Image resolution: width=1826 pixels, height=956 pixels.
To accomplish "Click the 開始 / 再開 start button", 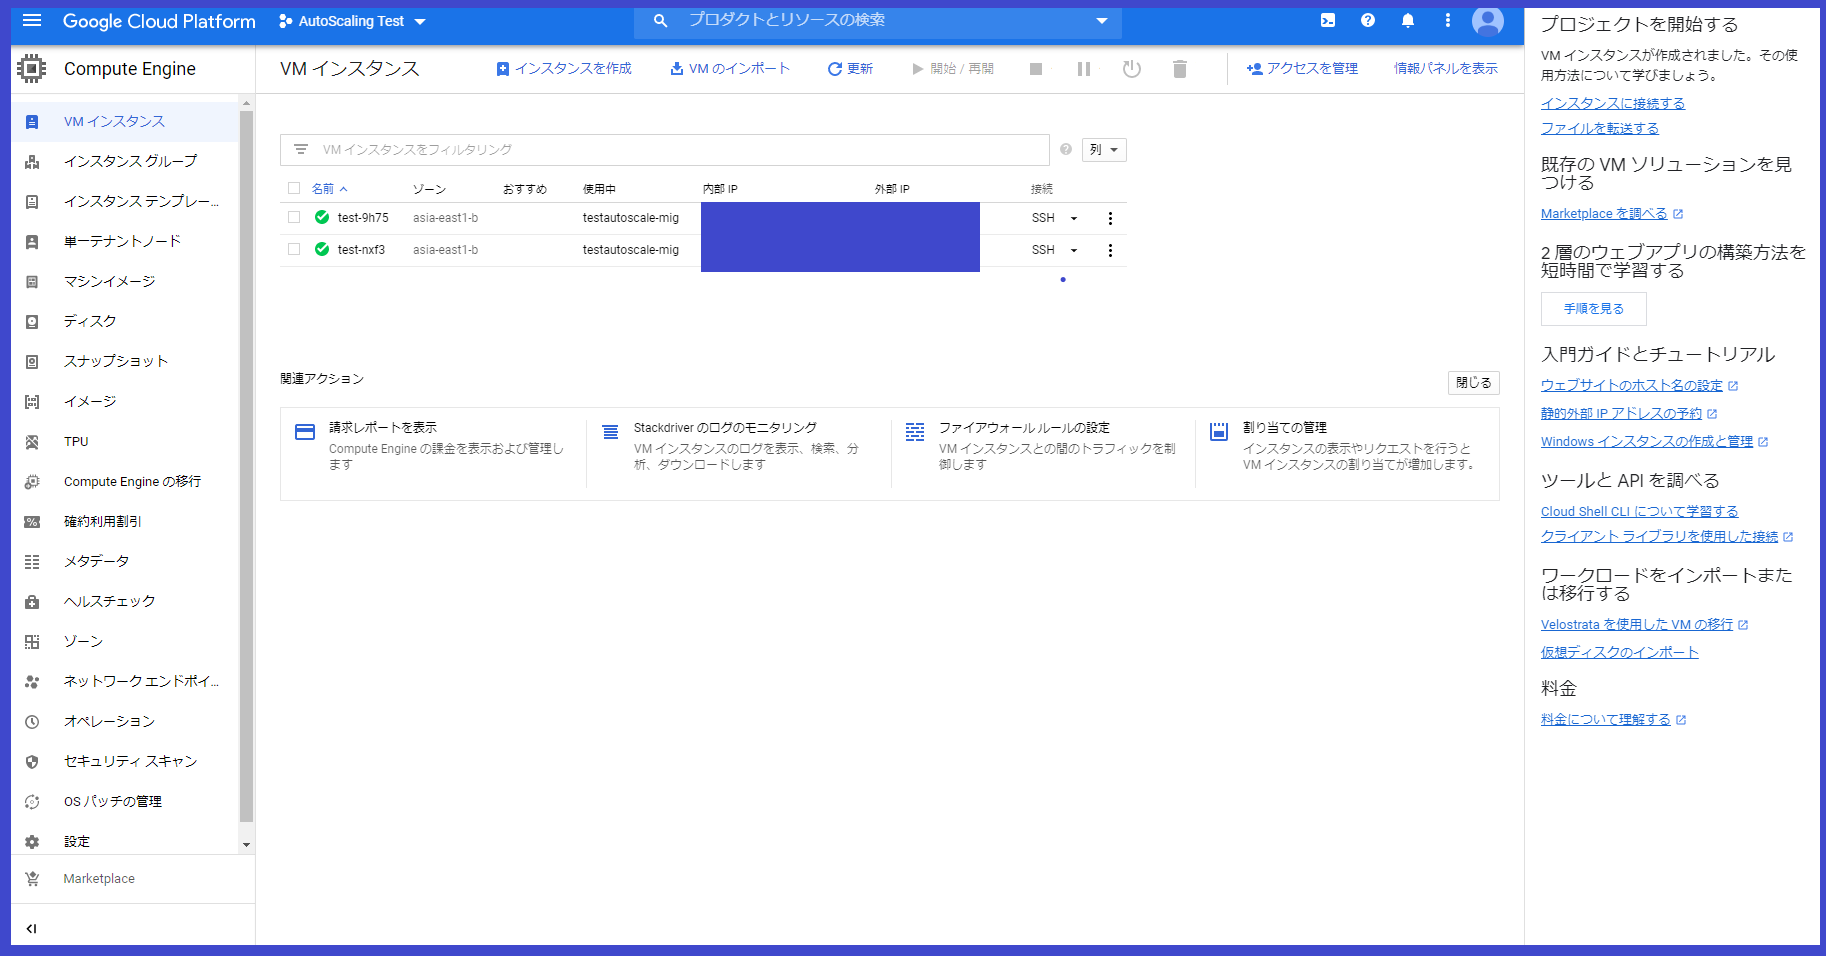I will [953, 69].
